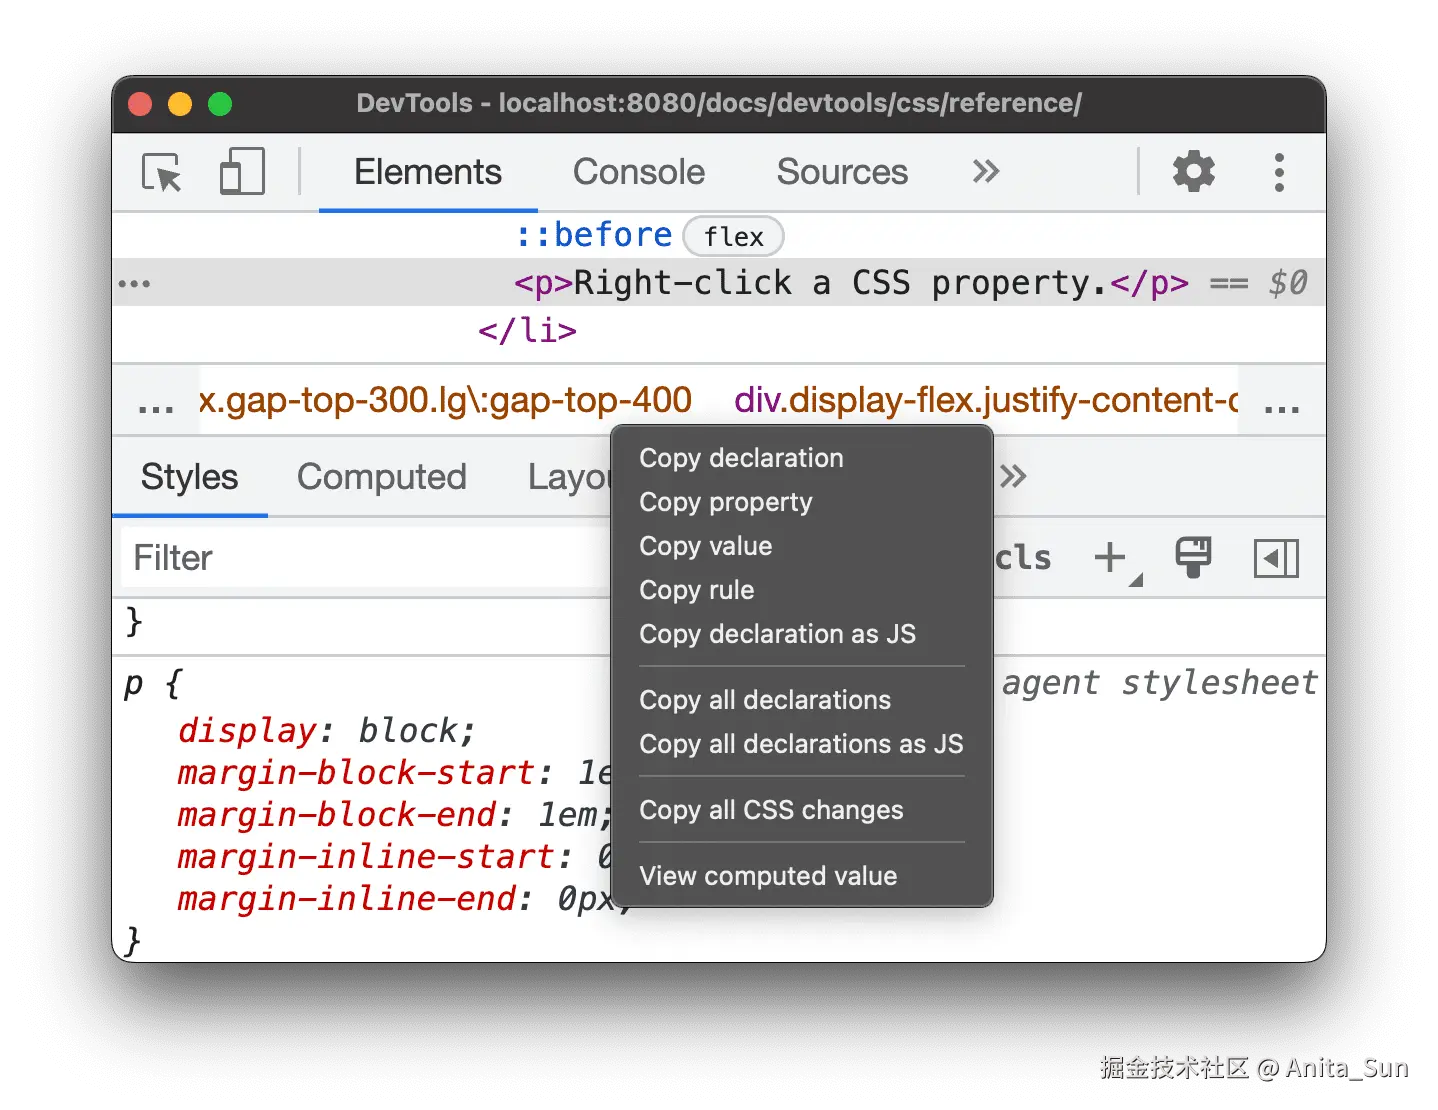Click the $0 console reference marker
The height and width of the screenshot is (1110, 1438).
pyautogui.click(x=1287, y=283)
